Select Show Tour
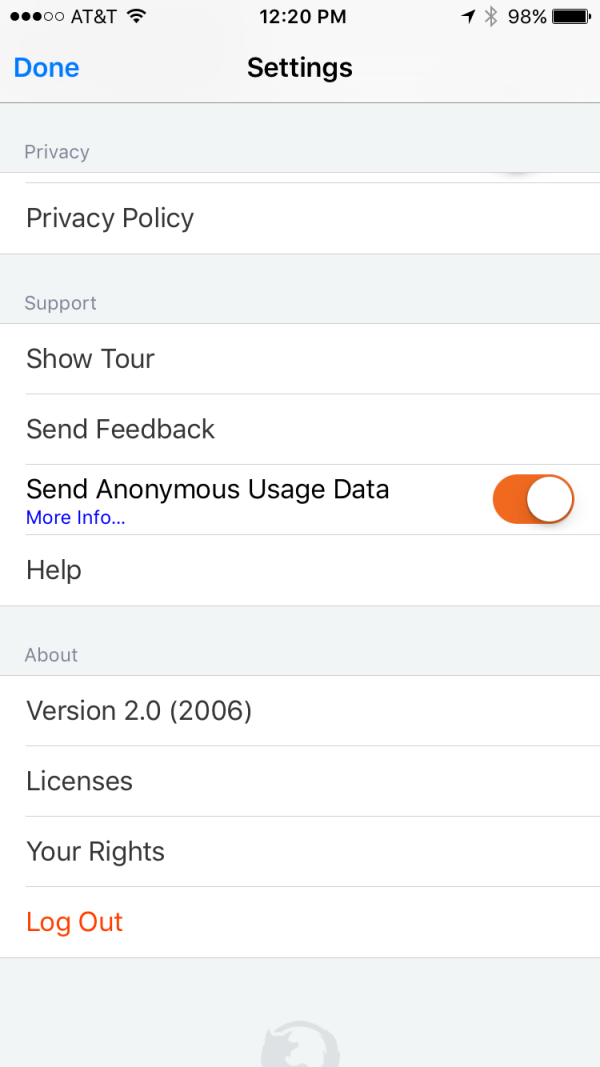This screenshot has height=1067, width=600. (90, 358)
